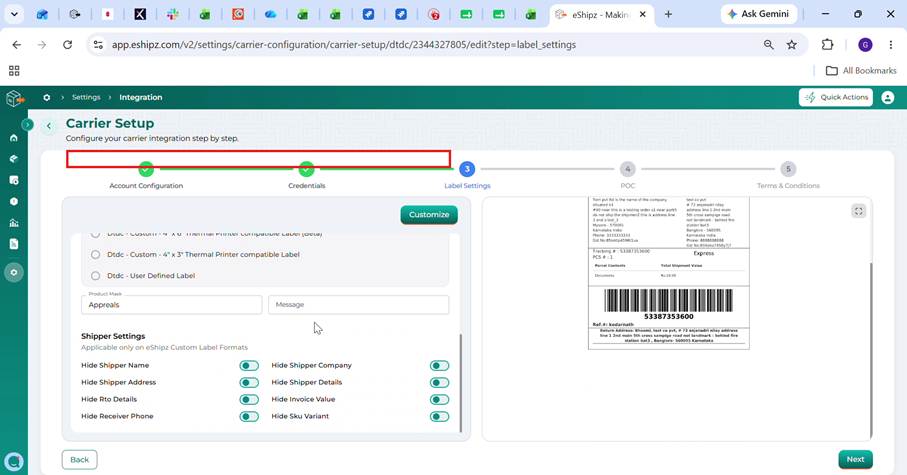Click label settings panel scrollbar
This screenshot has height=475, width=907.
(x=460, y=382)
